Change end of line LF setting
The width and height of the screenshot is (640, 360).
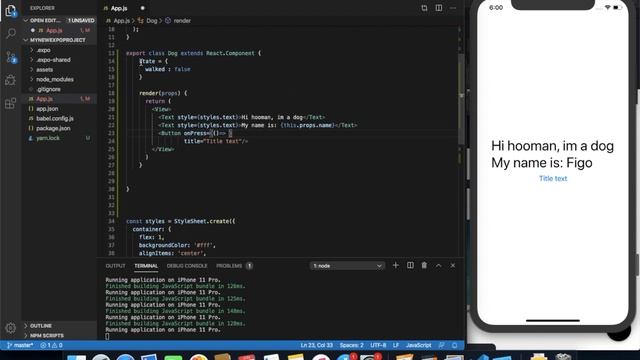click(396, 345)
